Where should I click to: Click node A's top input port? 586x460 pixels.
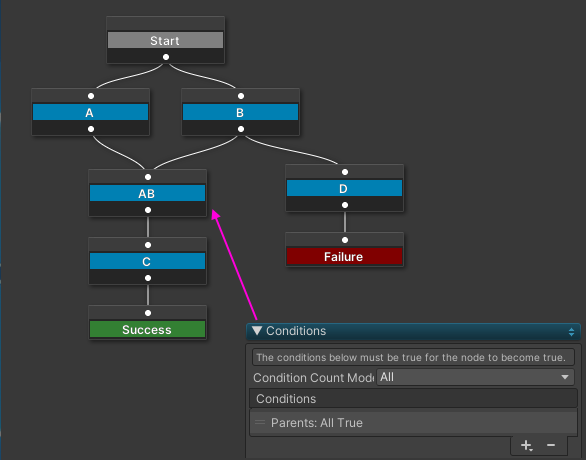[91, 96]
